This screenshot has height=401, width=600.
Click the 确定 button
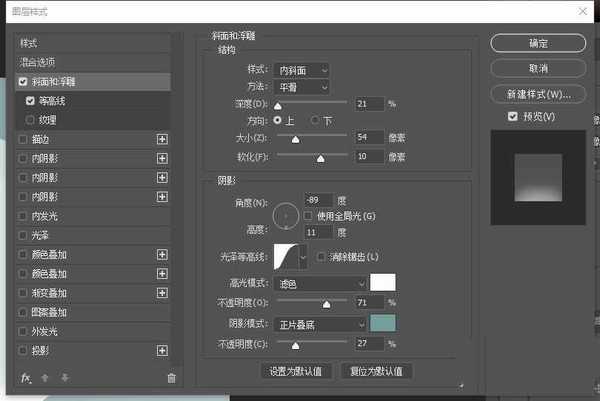pyautogui.click(x=537, y=43)
